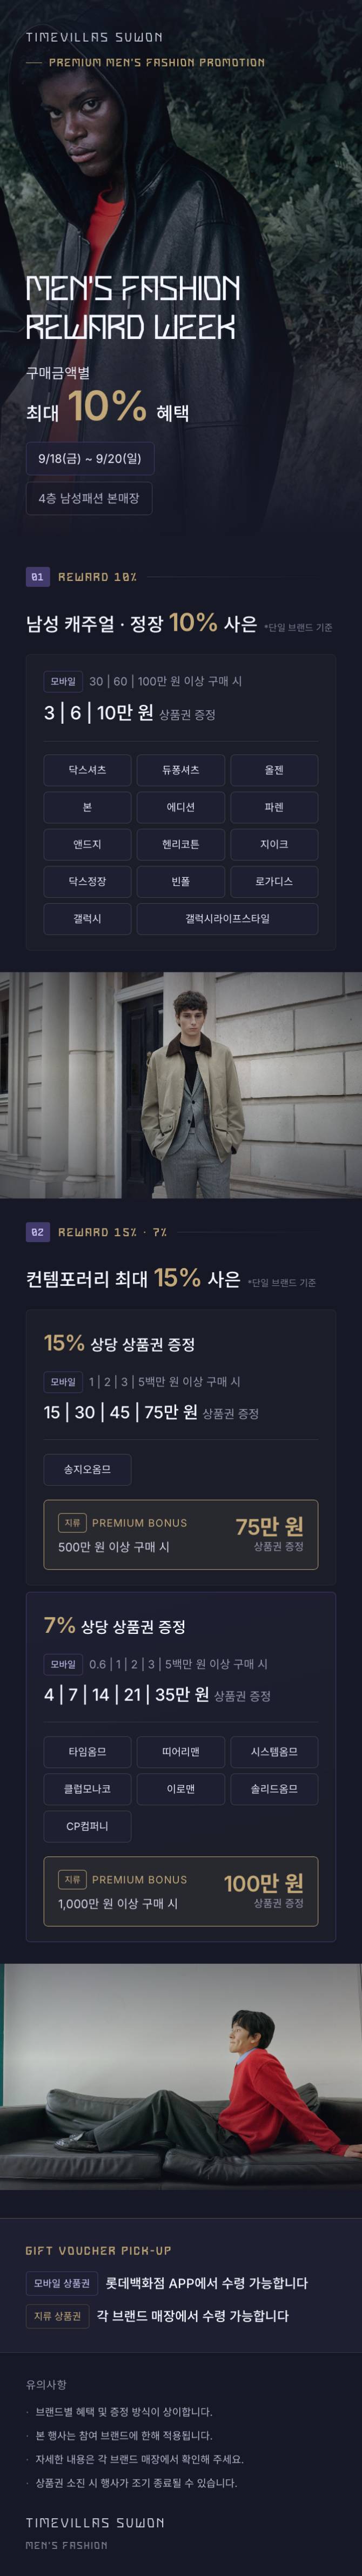
Task: Click the 모바일 상품권 pick-up label
Action: click(62, 2283)
